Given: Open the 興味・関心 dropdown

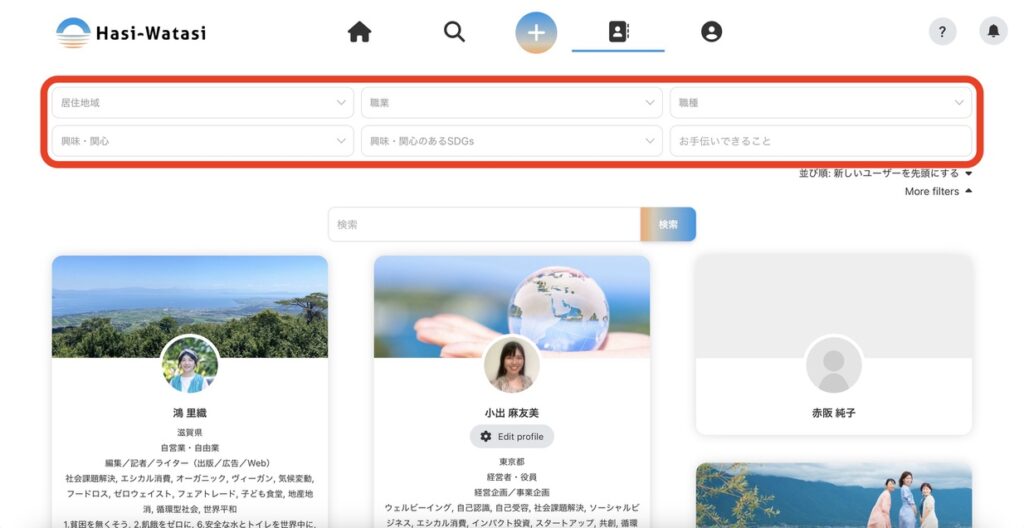Looking at the screenshot, I should (203, 141).
